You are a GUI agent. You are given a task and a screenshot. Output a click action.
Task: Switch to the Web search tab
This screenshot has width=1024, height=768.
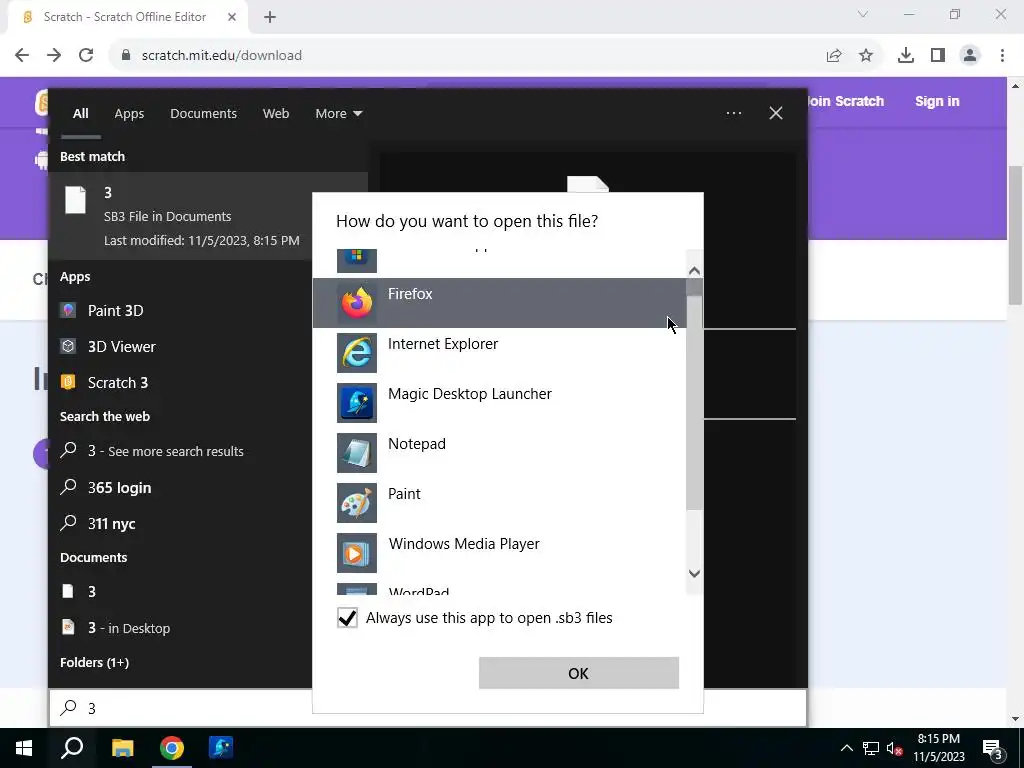pyautogui.click(x=276, y=114)
